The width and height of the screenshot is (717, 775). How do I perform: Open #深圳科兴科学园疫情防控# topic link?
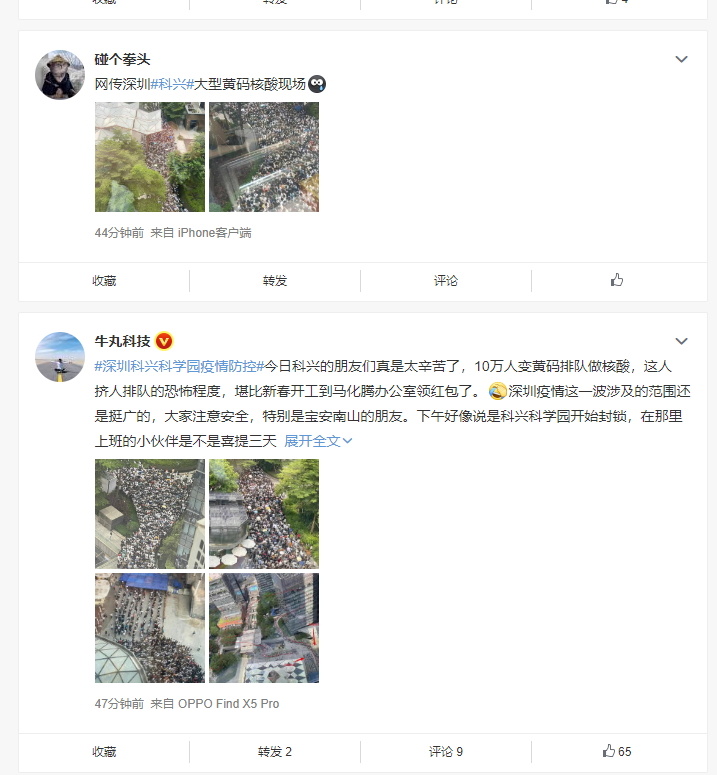click(x=179, y=366)
